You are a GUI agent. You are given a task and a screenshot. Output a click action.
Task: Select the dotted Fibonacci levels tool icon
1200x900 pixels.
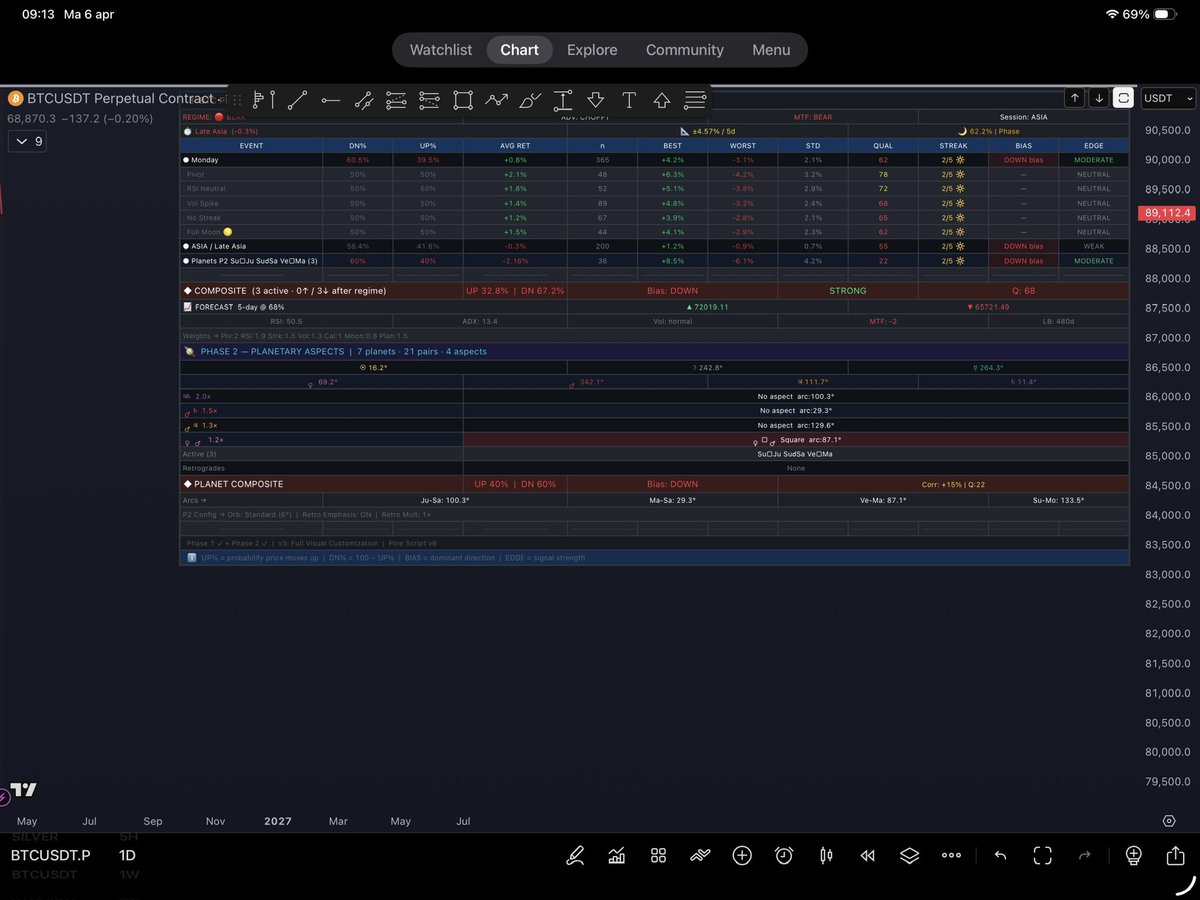pos(429,99)
